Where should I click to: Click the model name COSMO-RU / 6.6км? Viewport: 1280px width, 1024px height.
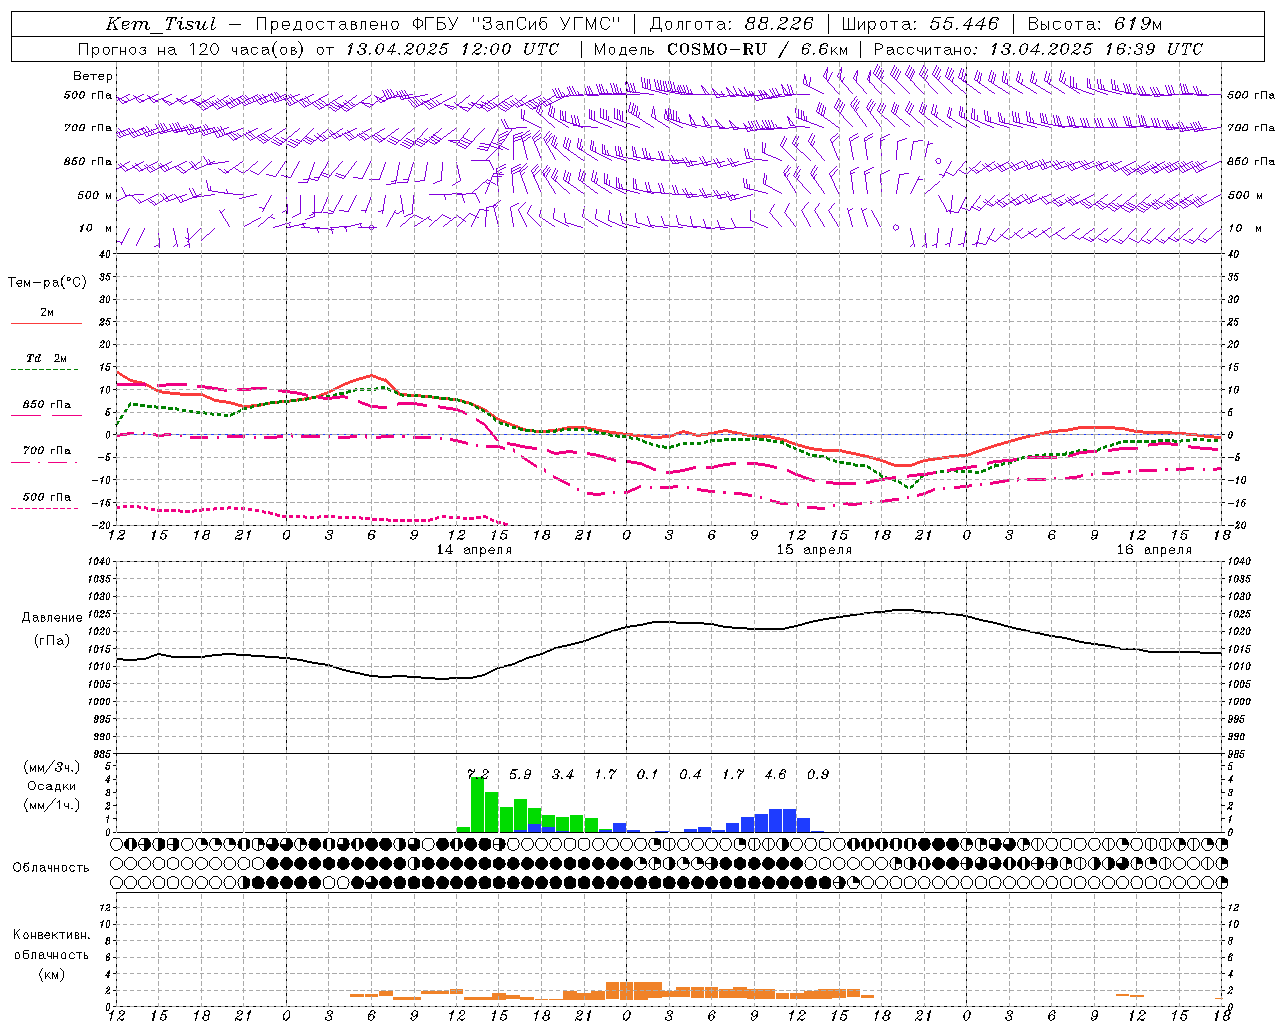pyautogui.click(x=757, y=49)
